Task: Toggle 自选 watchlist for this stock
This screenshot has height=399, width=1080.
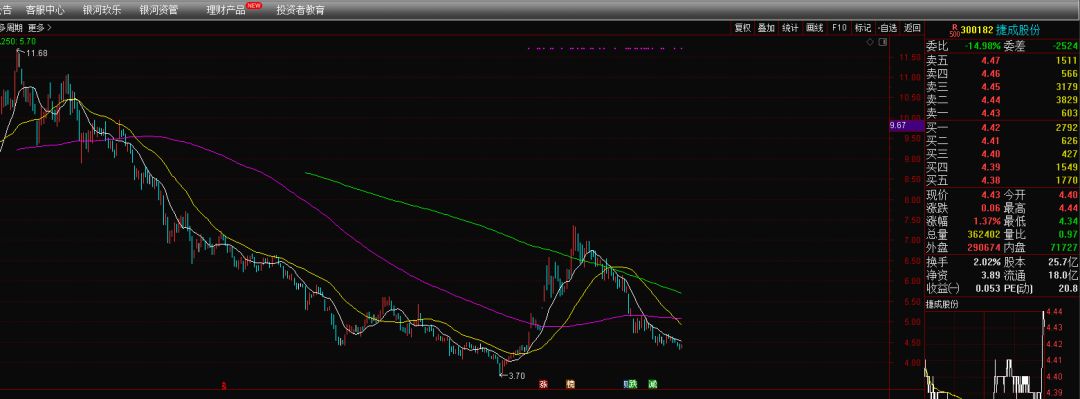Action: tap(887, 28)
